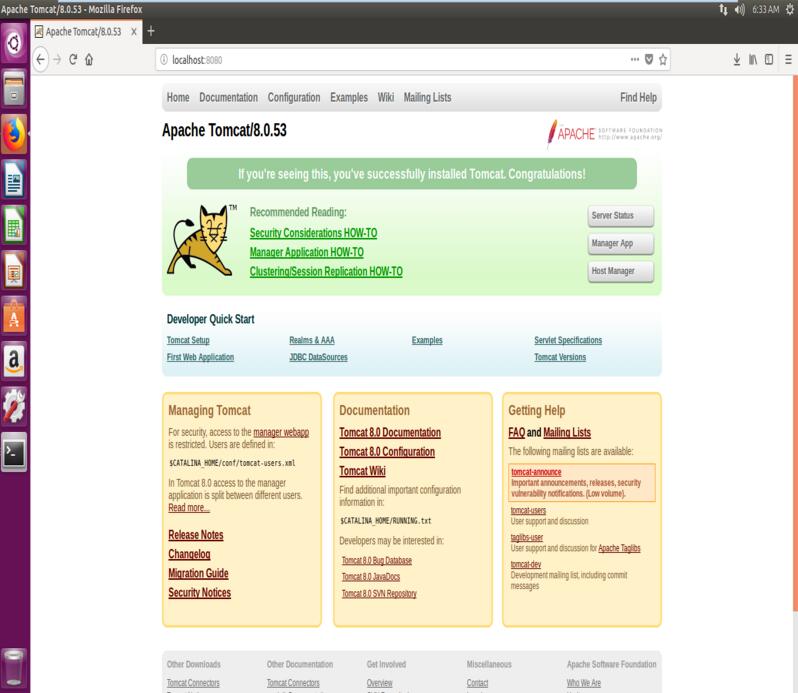Open JDBC DataSources link

319,357
